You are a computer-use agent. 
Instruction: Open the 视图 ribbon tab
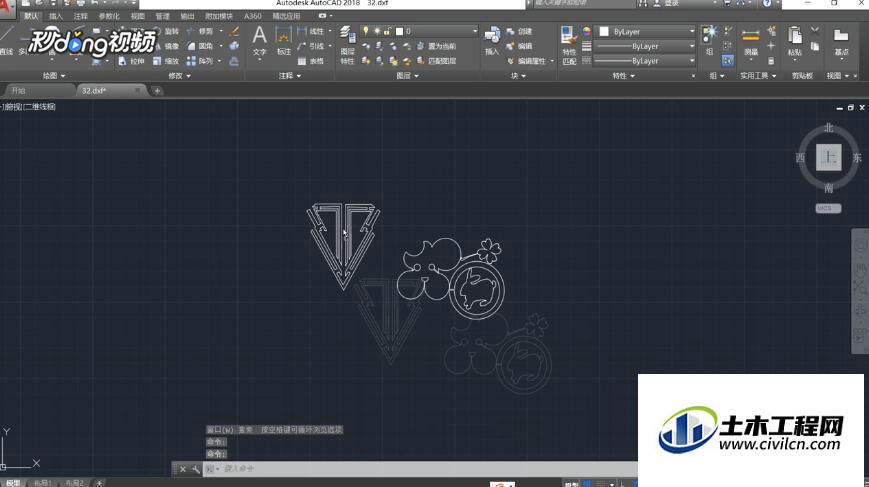pos(137,16)
